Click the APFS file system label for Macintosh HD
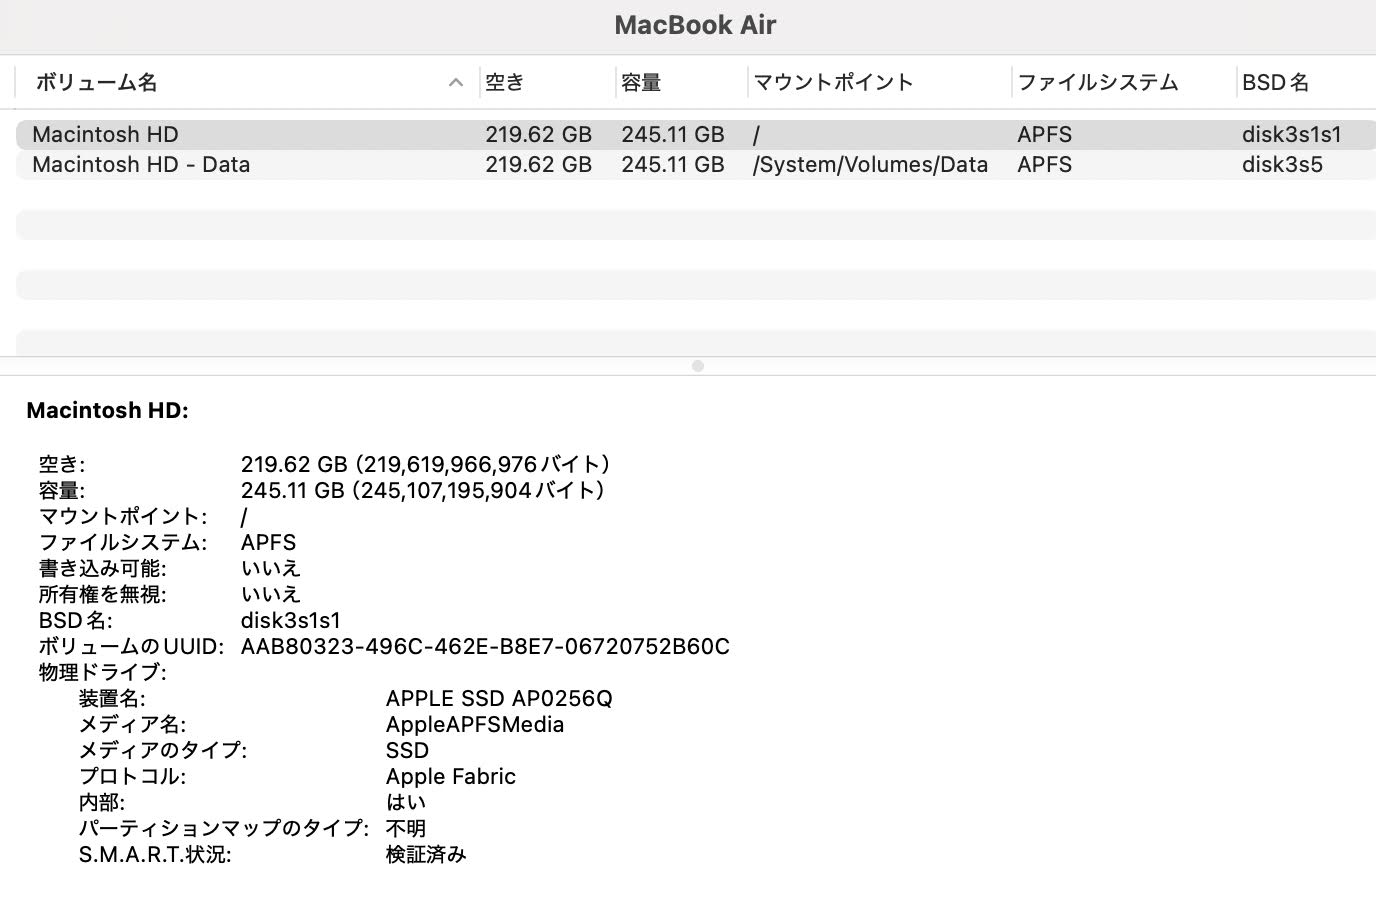This screenshot has height=920, width=1376. [1044, 134]
